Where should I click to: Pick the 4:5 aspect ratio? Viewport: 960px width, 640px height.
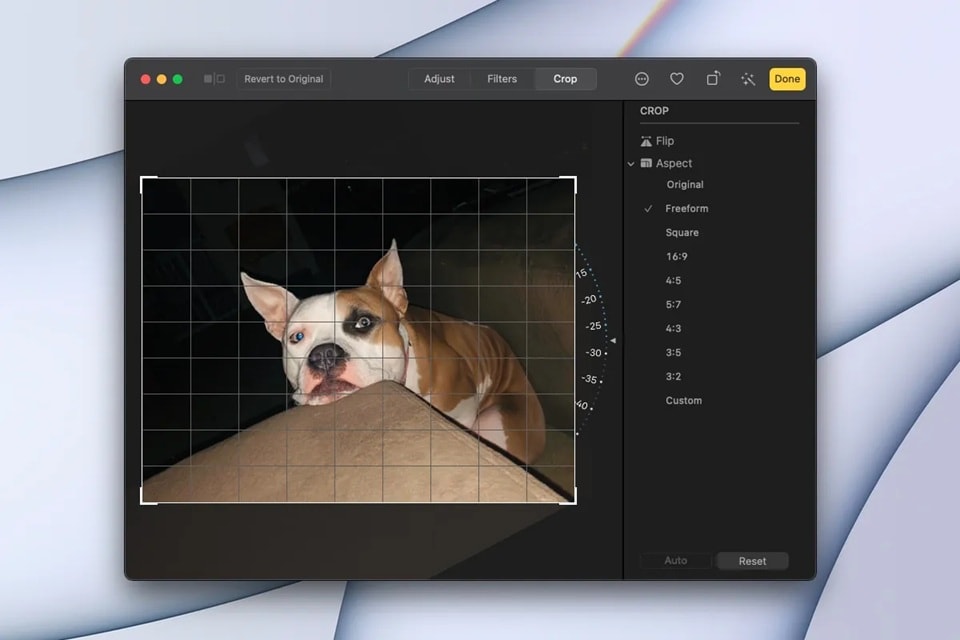673,280
